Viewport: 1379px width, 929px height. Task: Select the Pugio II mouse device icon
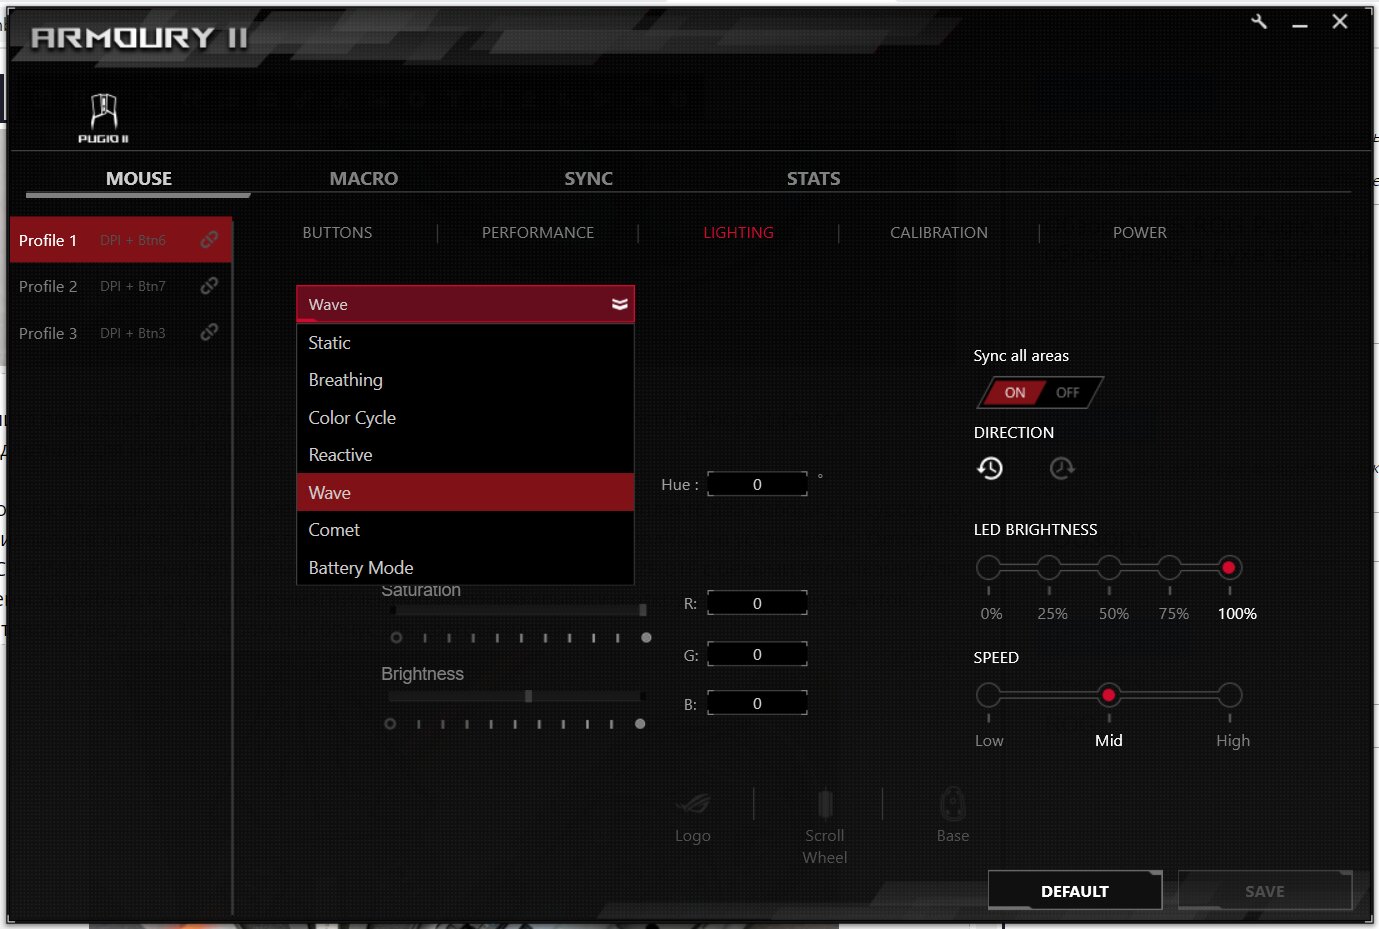(104, 118)
